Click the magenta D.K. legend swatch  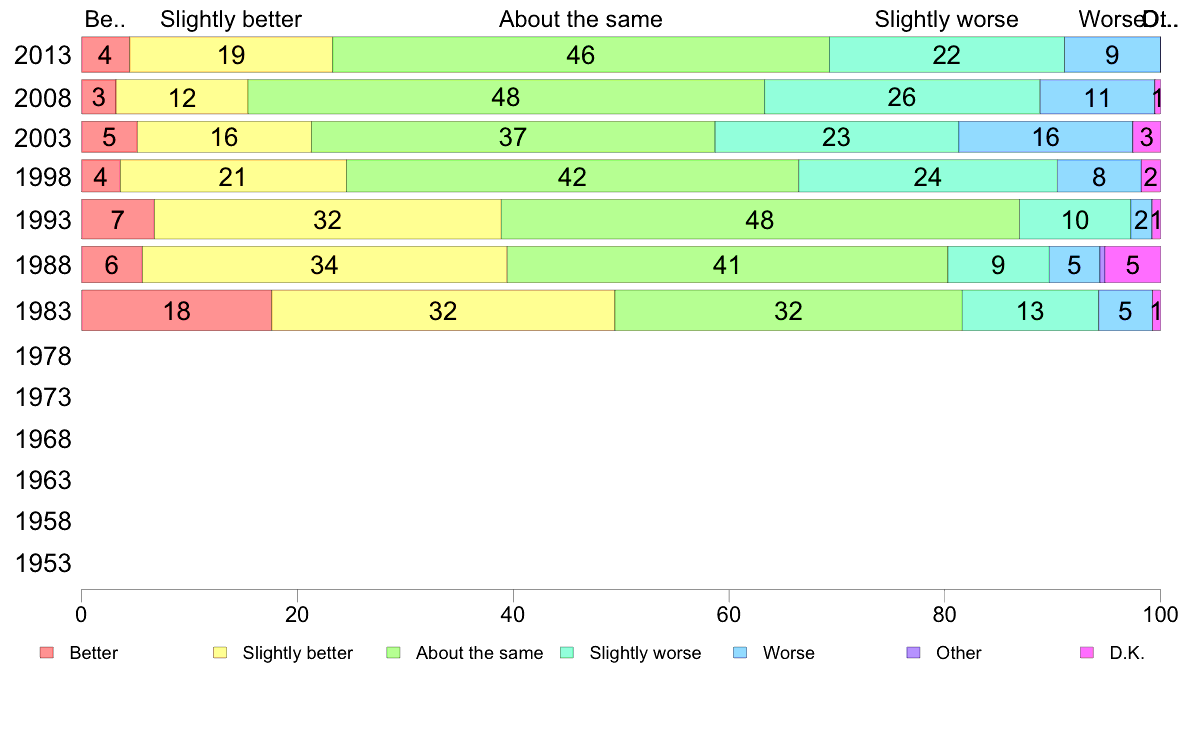(x=1086, y=653)
